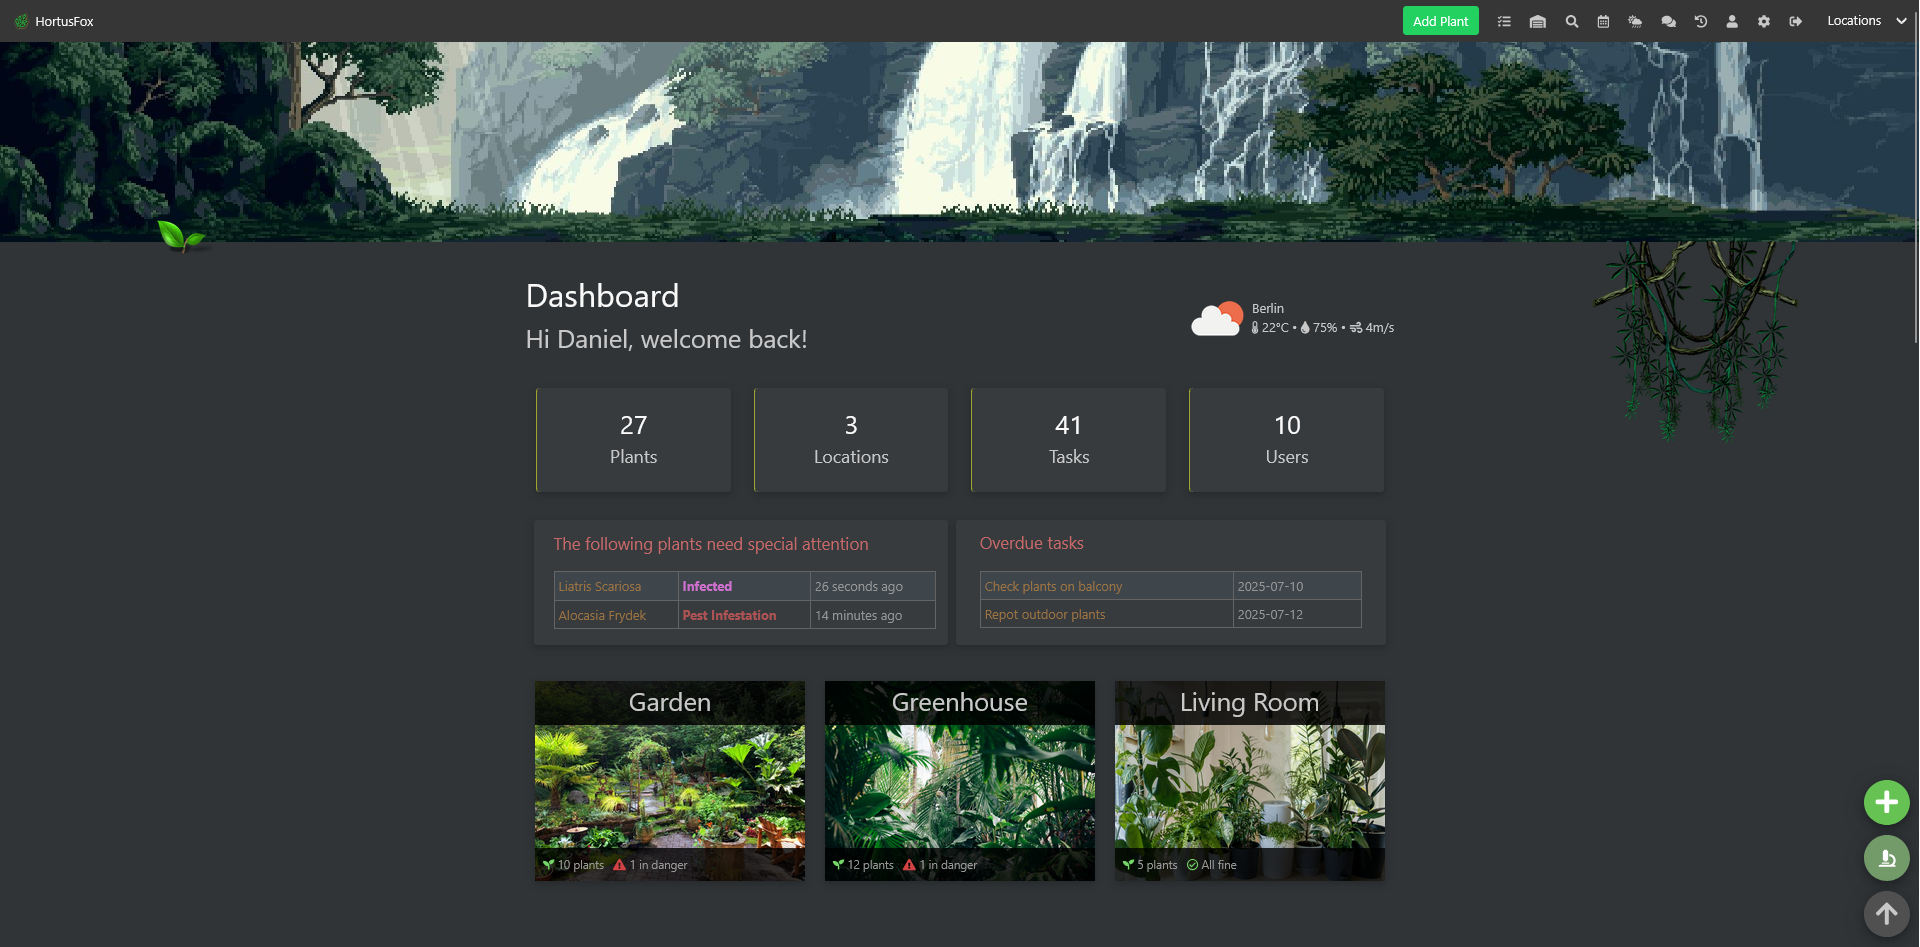1920x947 pixels.
Task: Open the settings gear icon
Action: pyautogui.click(x=1764, y=20)
